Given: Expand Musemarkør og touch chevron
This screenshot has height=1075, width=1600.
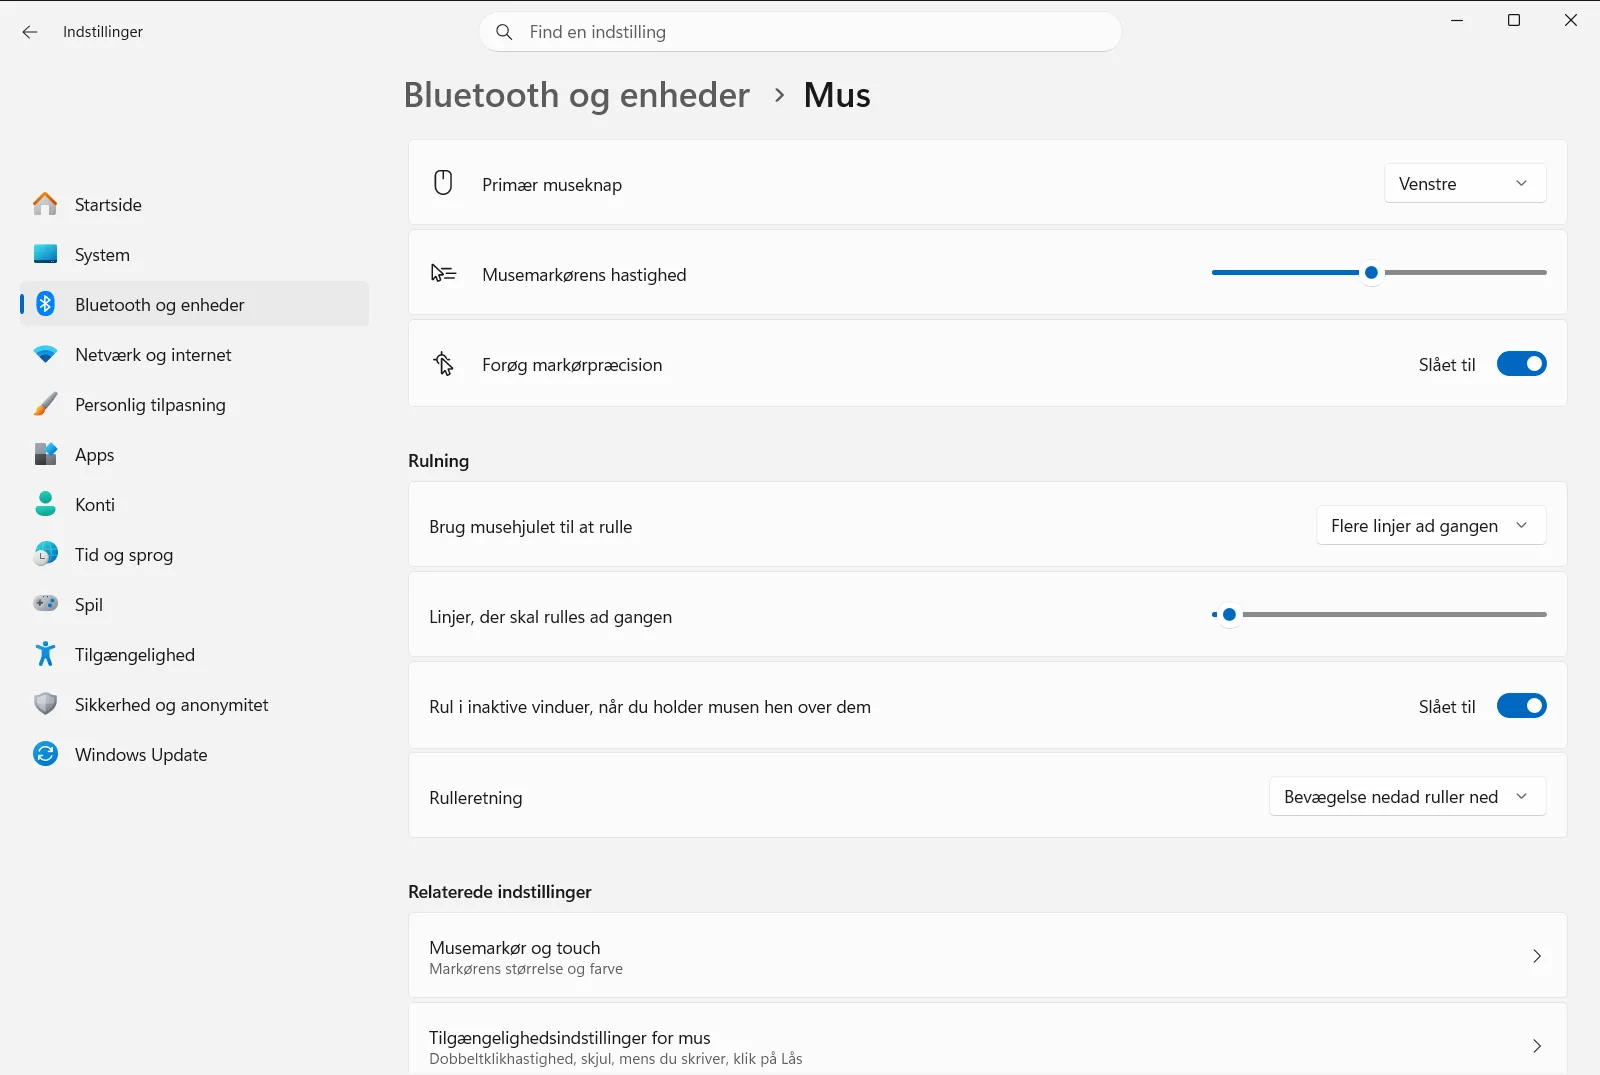Looking at the screenshot, I should [x=1537, y=956].
